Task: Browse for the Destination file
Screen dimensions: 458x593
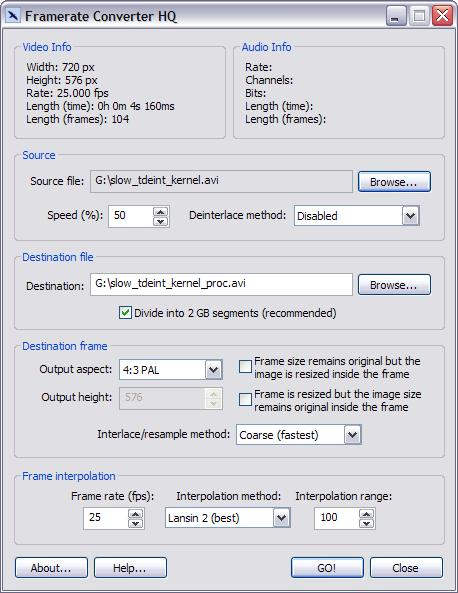Action: (x=394, y=284)
